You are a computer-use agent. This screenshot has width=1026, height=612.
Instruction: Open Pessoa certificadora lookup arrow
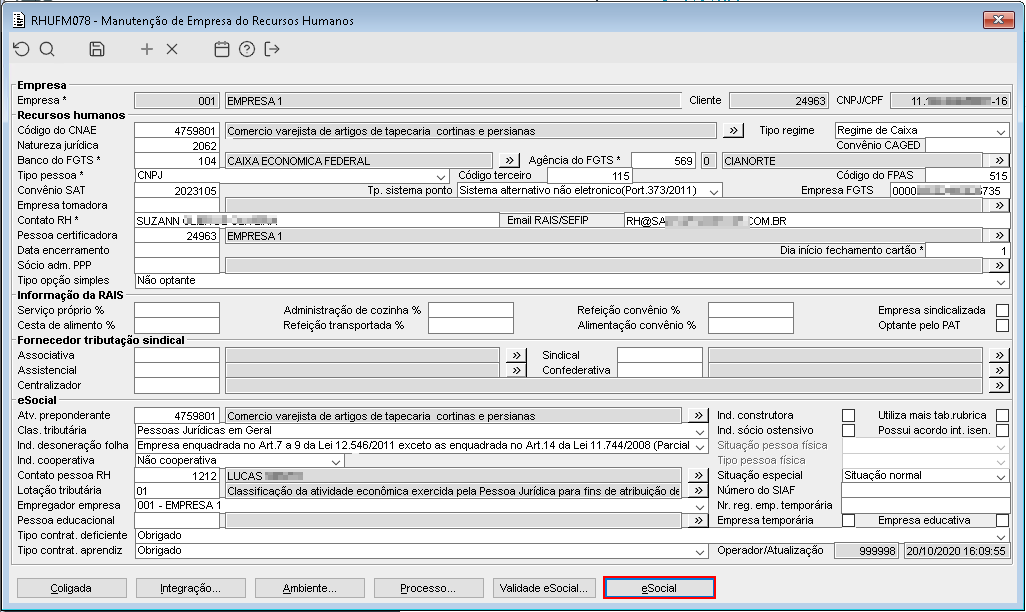[999, 236]
